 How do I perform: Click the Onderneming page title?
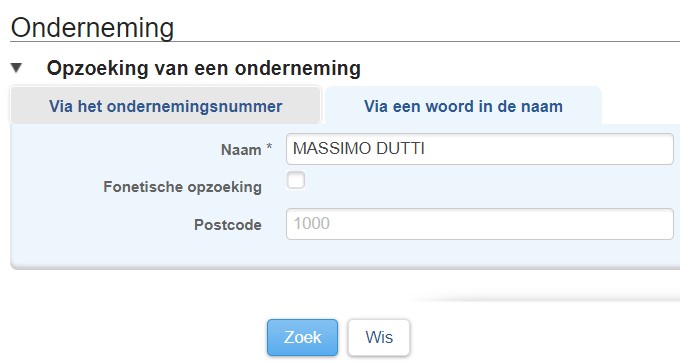[92, 28]
